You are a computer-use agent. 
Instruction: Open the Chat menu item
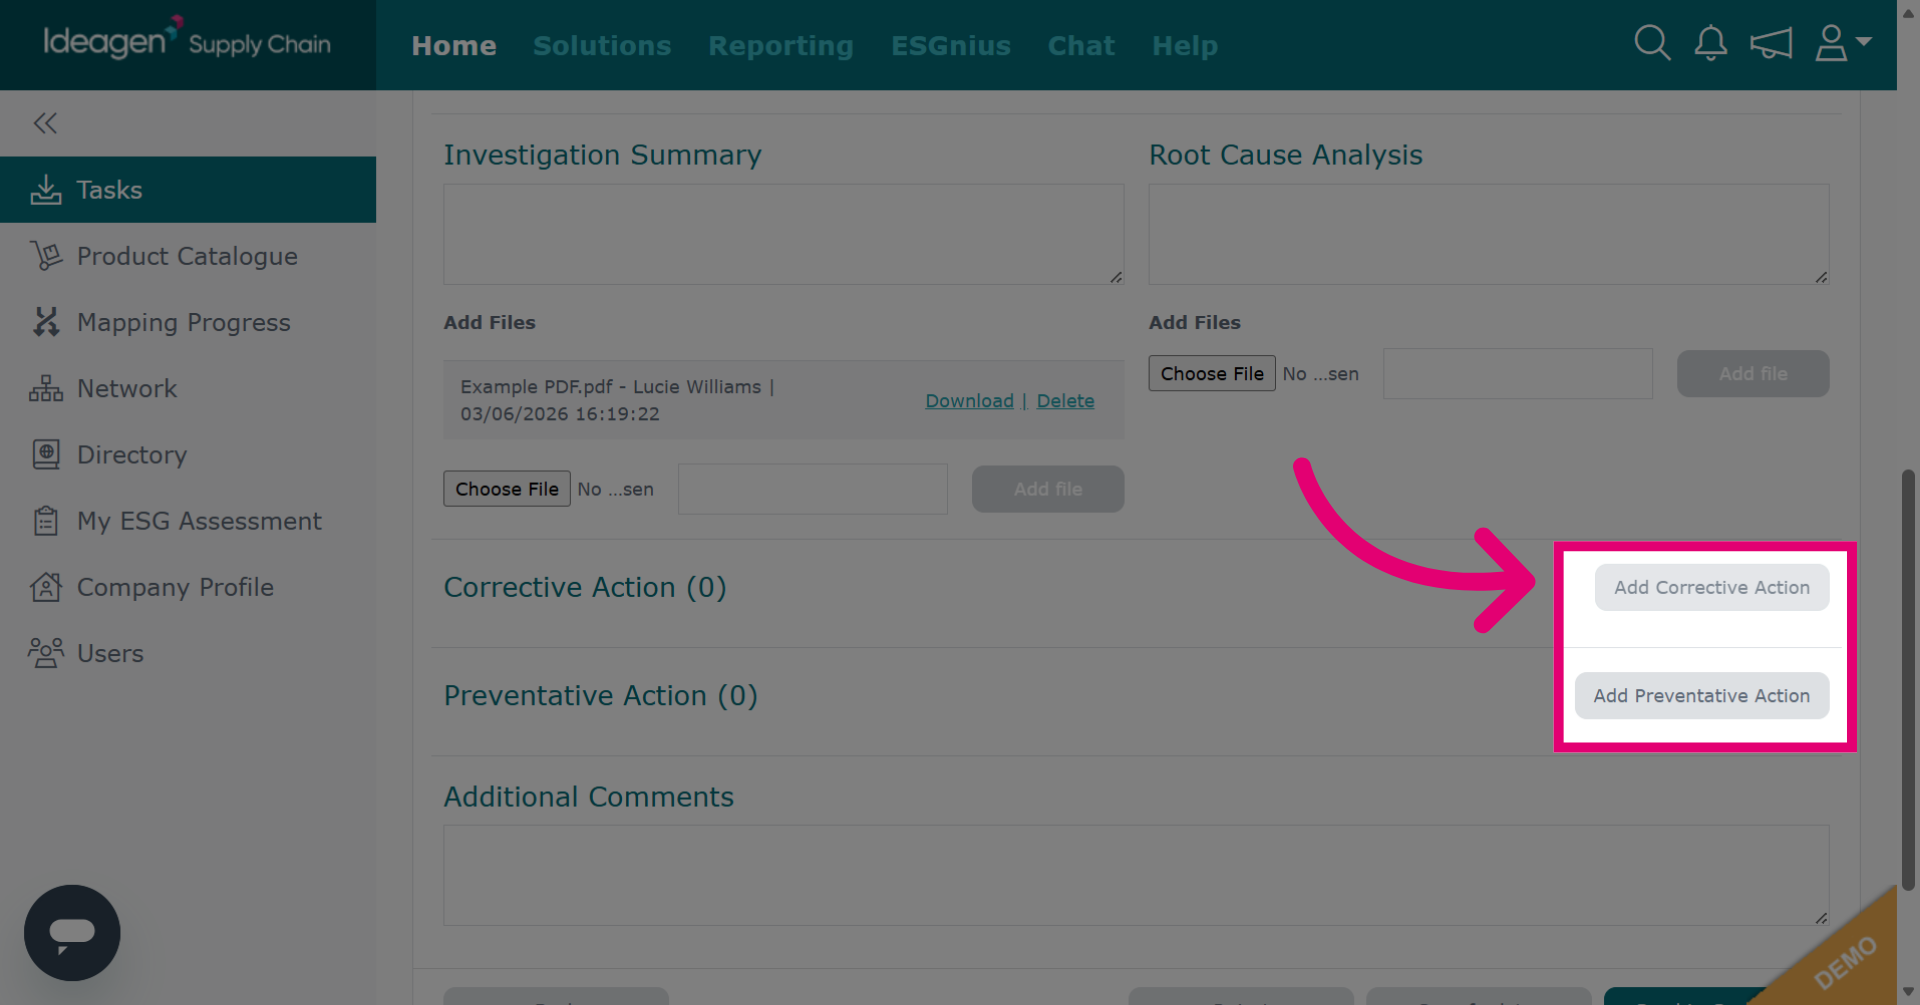coord(1081,46)
